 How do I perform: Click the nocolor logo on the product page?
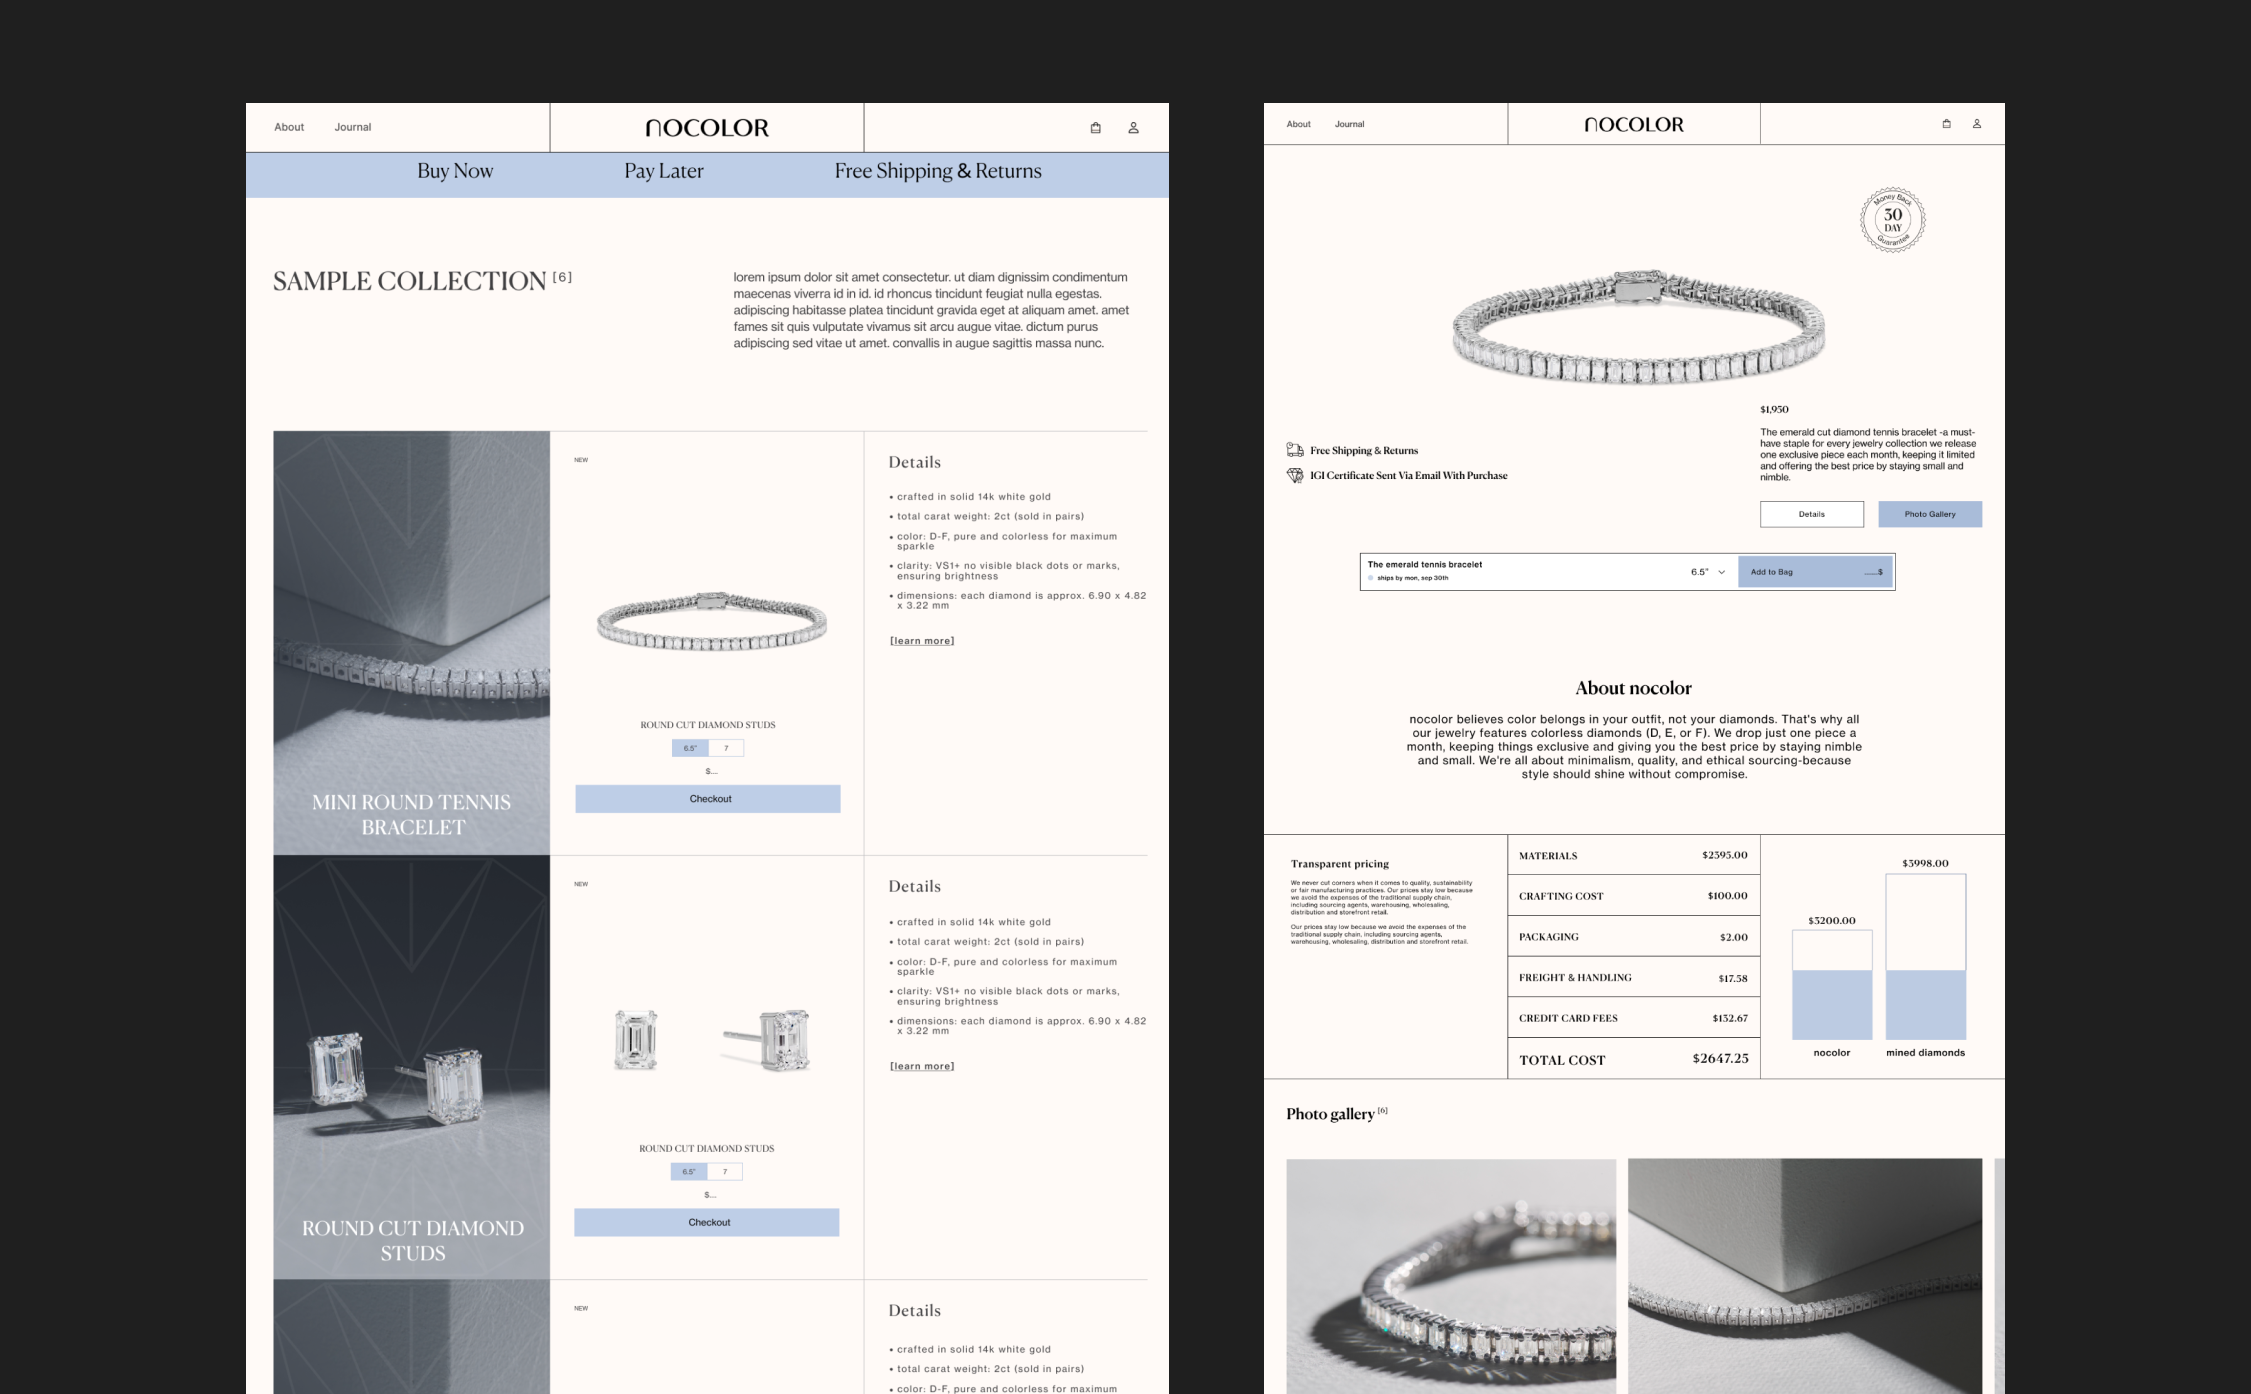[1633, 124]
